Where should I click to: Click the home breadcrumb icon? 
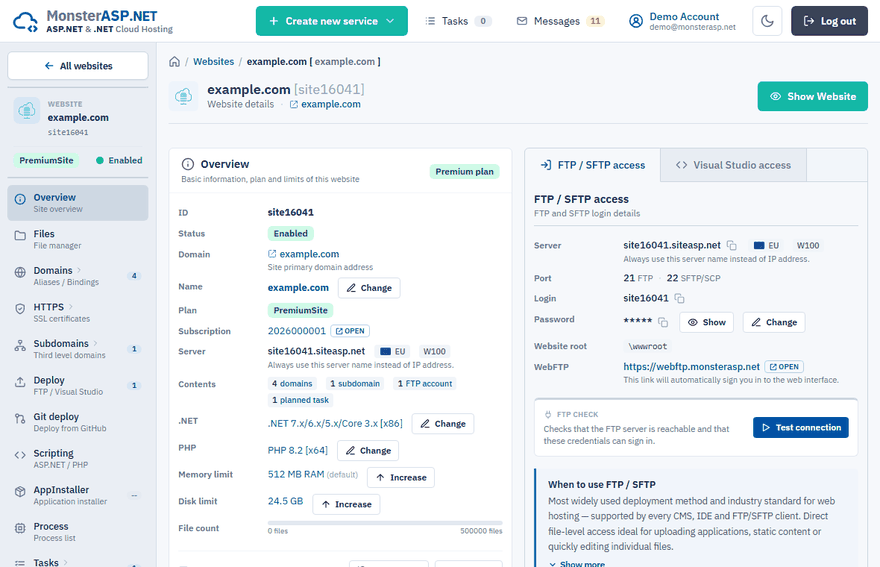point(175,62)
